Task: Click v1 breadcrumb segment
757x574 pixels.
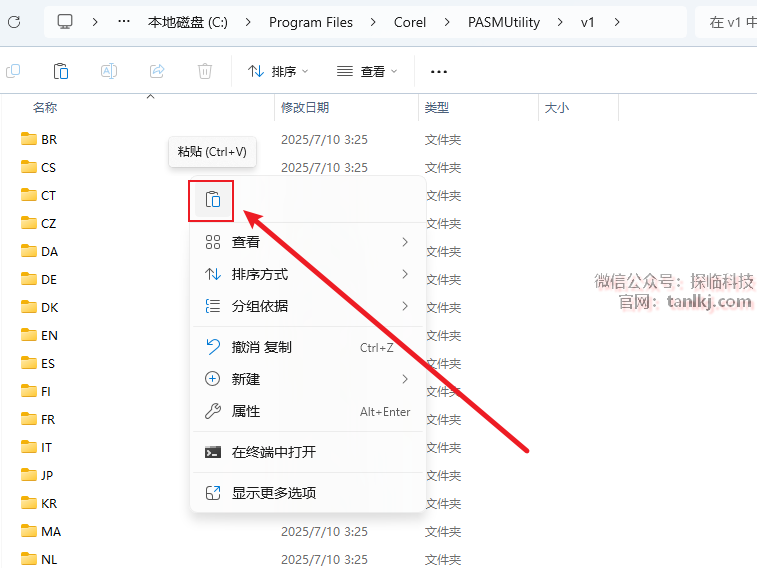Action: pyautogui.click(x=587, y=22)
